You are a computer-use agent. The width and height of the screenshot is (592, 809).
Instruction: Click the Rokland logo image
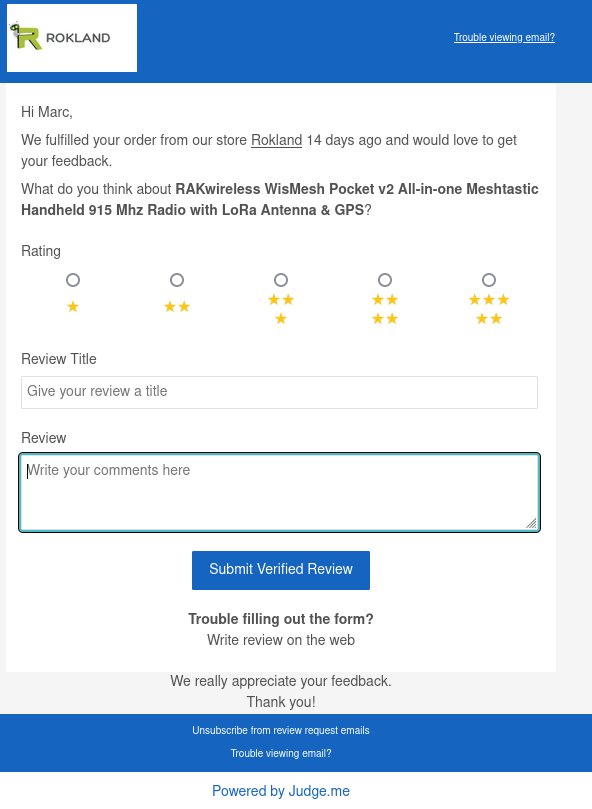pos(72,38)
